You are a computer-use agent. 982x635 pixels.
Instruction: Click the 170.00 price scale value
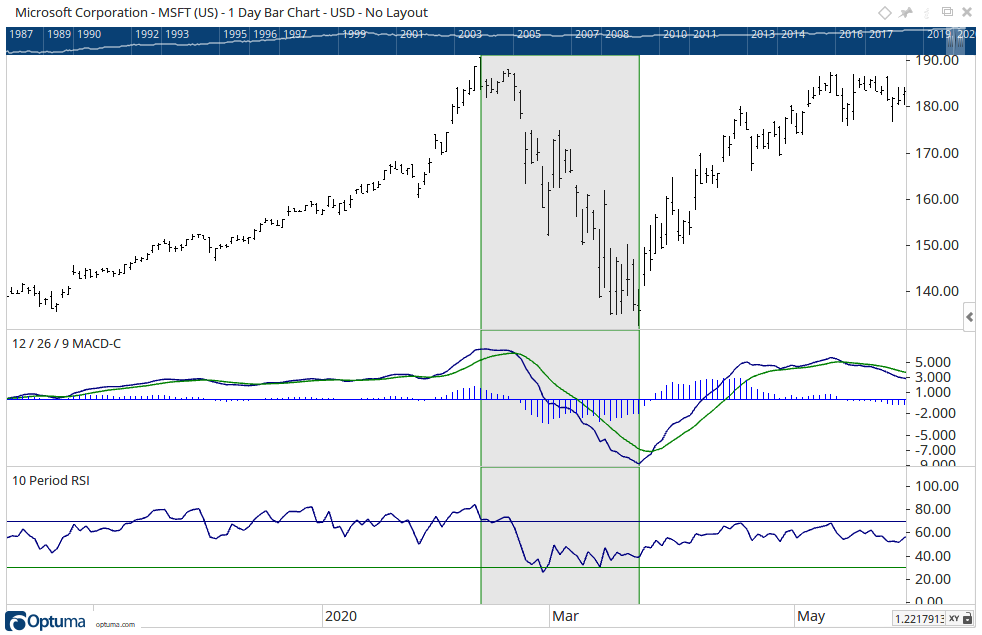[937, 153]
